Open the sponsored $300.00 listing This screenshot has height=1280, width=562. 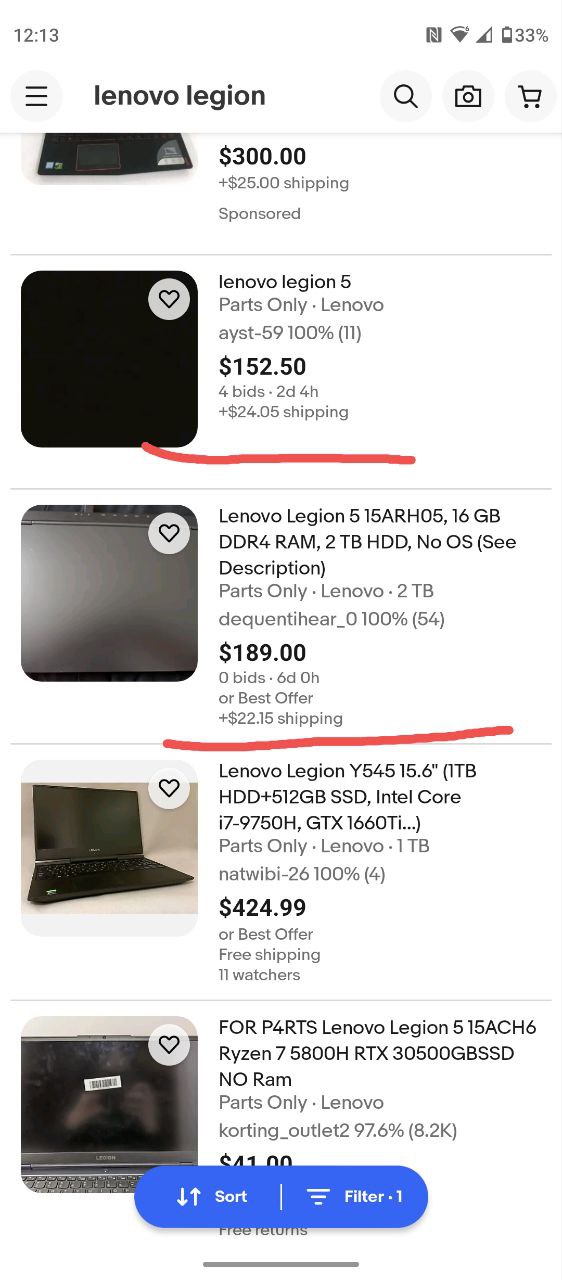263,156
